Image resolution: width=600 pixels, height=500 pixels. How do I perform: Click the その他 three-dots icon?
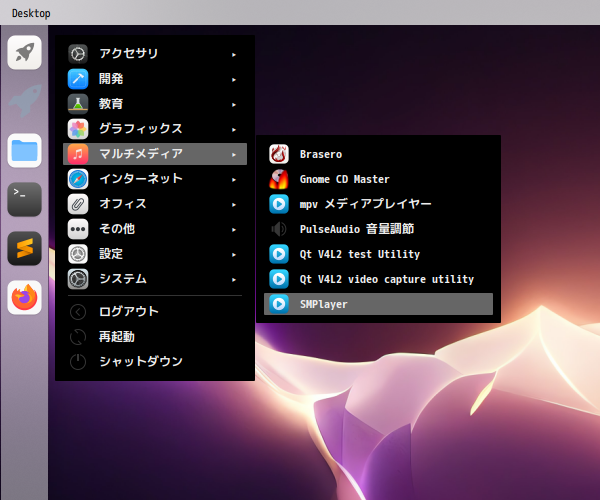(78, 229)
